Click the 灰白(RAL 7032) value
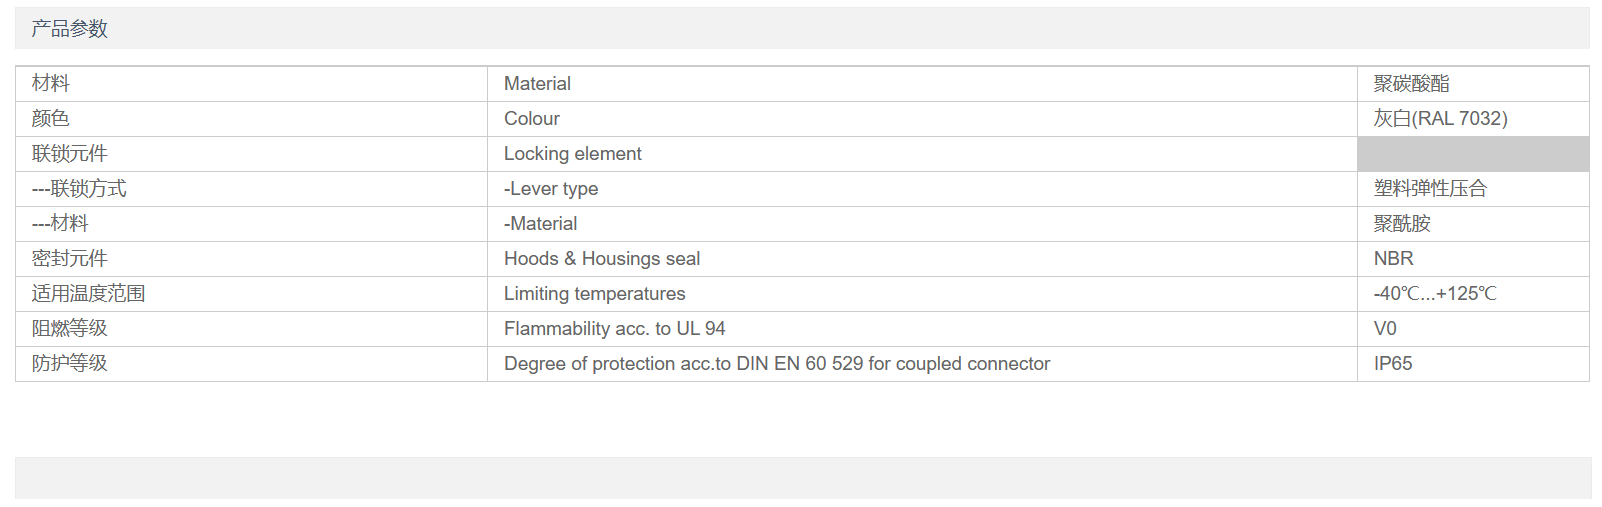 click(1440, 119)
